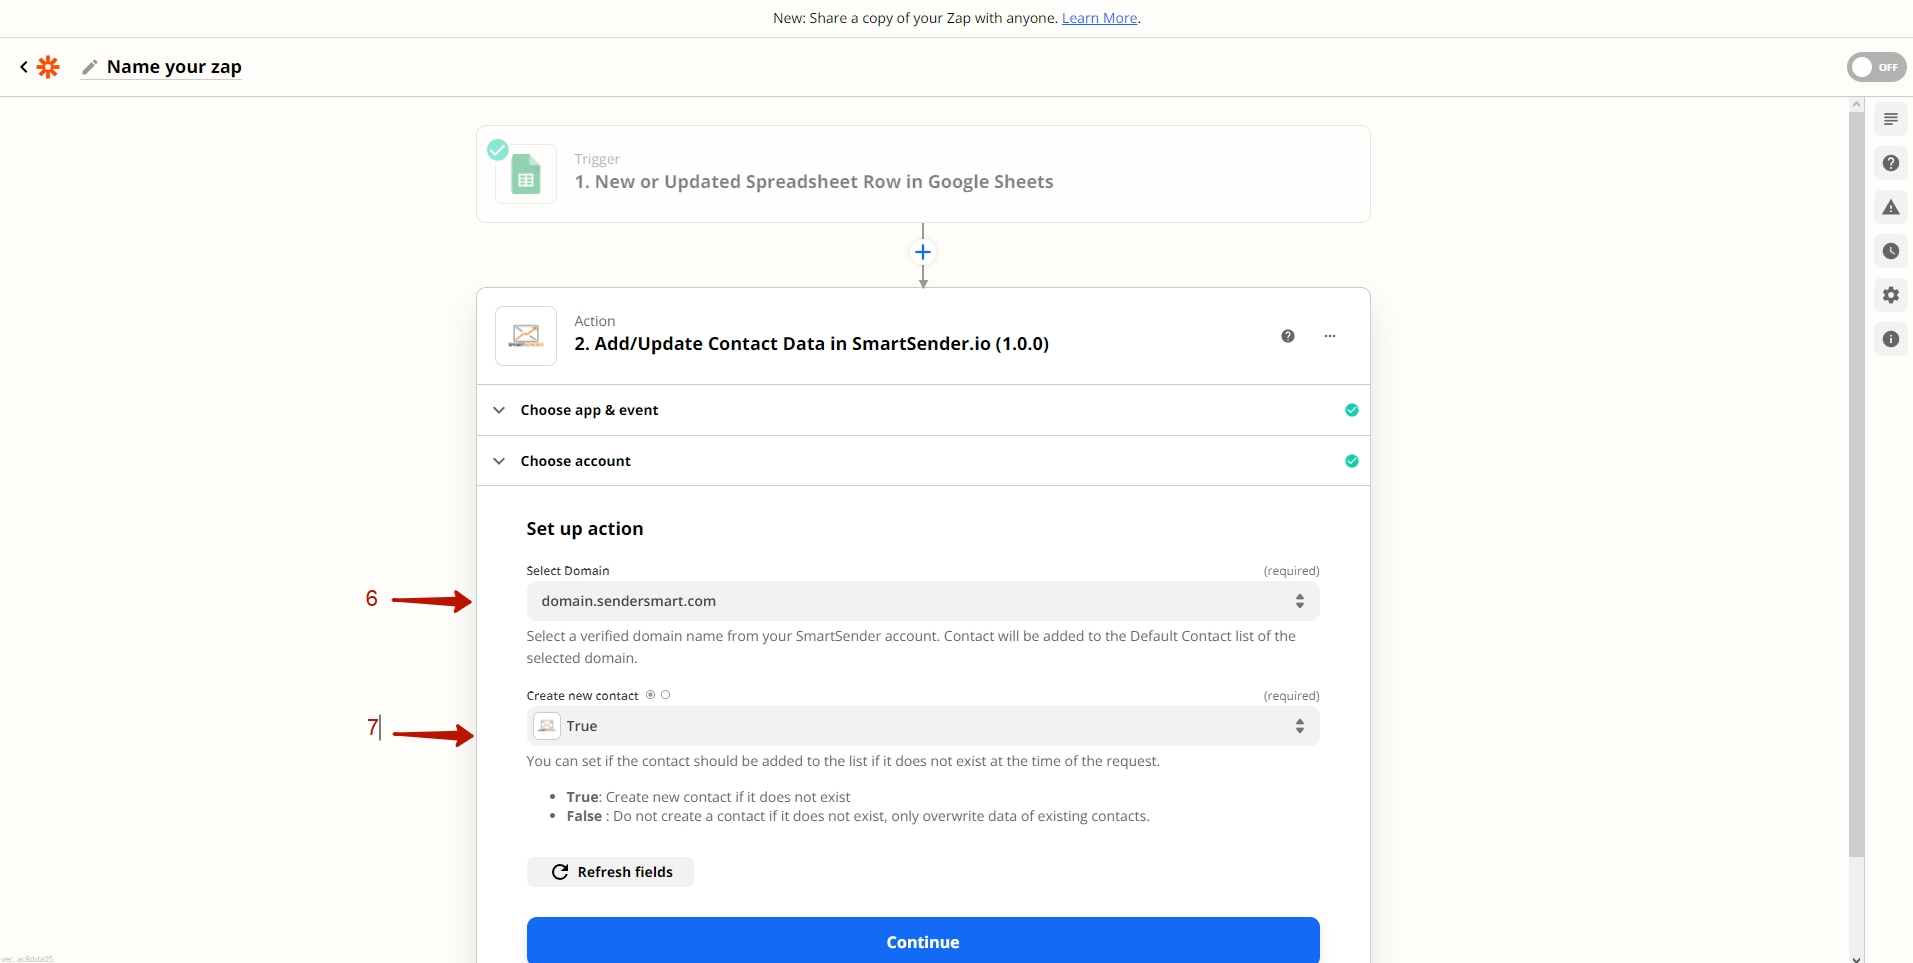Click the Zapier asterisk logo

[48, 67]
